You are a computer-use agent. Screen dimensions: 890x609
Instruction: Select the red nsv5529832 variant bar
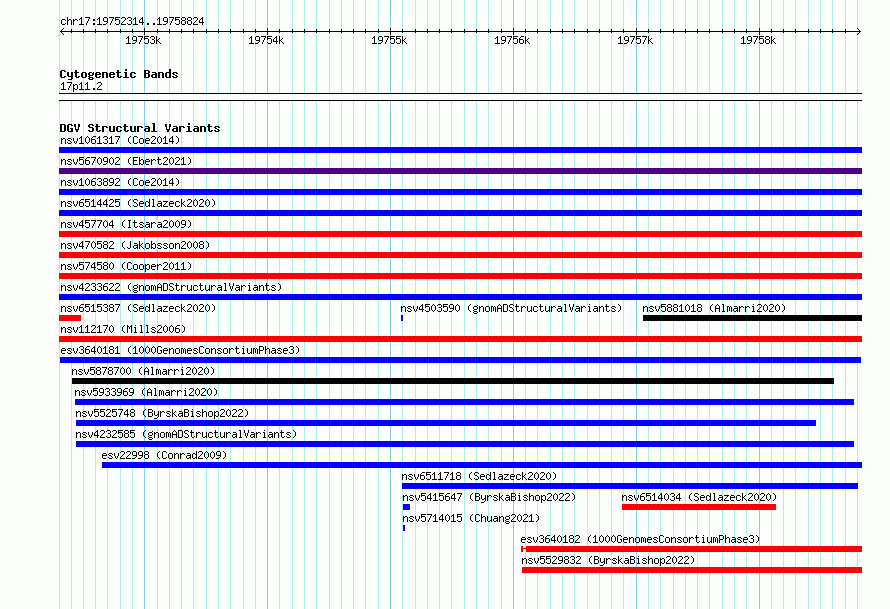[x=692, y=570]
